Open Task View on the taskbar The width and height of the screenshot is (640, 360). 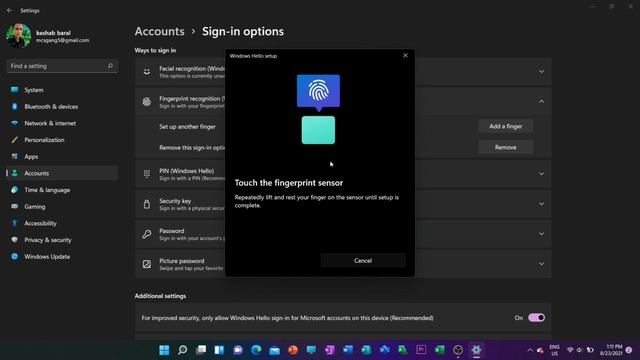click(x=201, y=350)
